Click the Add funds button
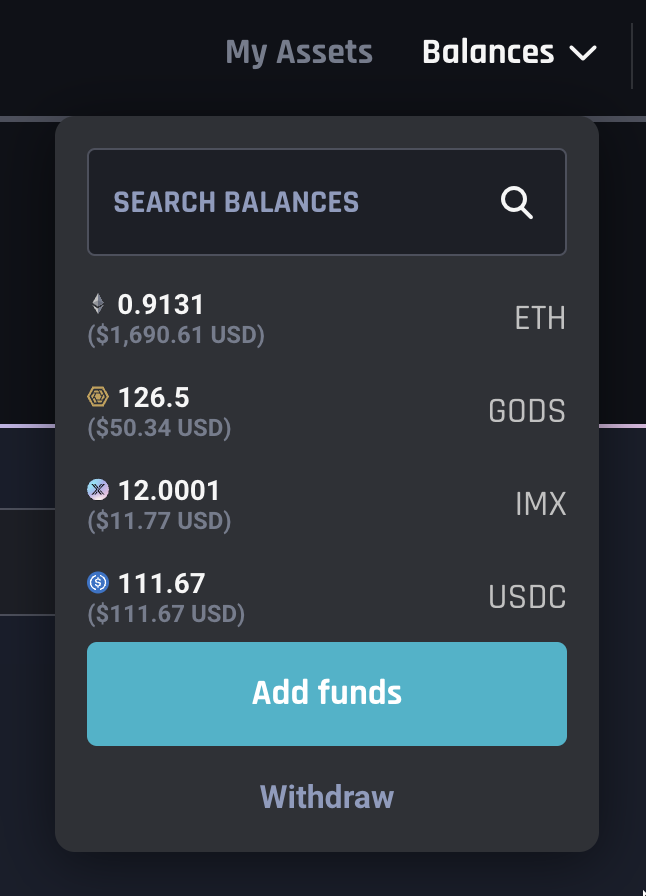Screen dimensions: 646x896 click(326, 693)
